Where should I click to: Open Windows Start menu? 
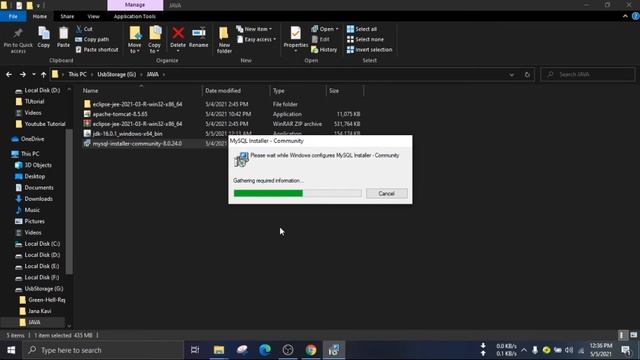pos(11,350)
